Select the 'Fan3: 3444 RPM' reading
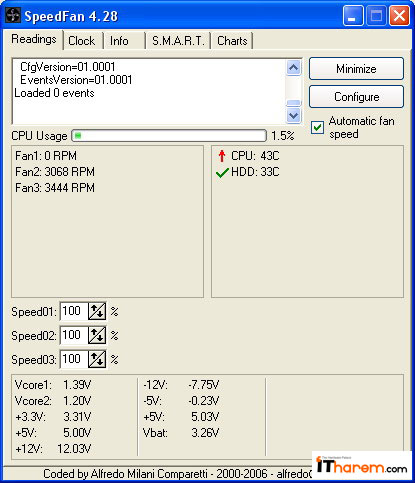 pyautogui.click(x=55, y=188)
